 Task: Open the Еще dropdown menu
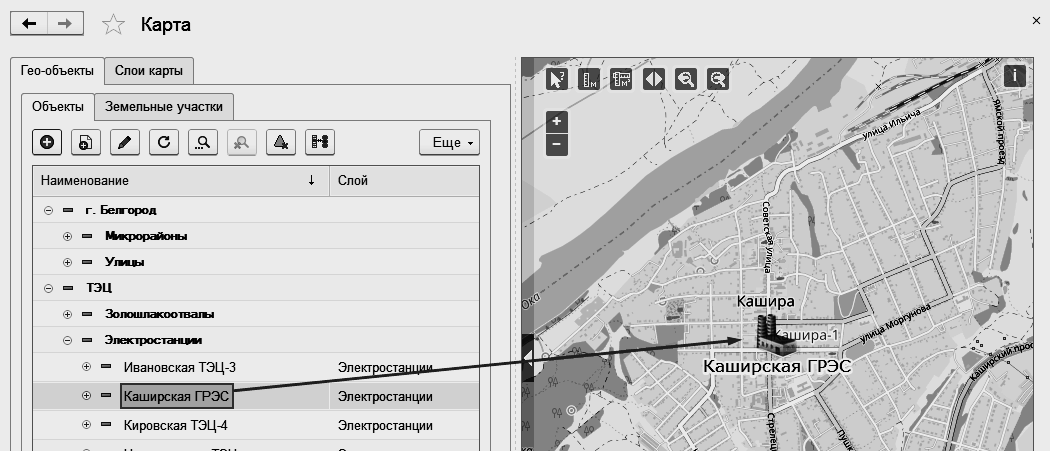pyautogui.click(x=449, y=142)
